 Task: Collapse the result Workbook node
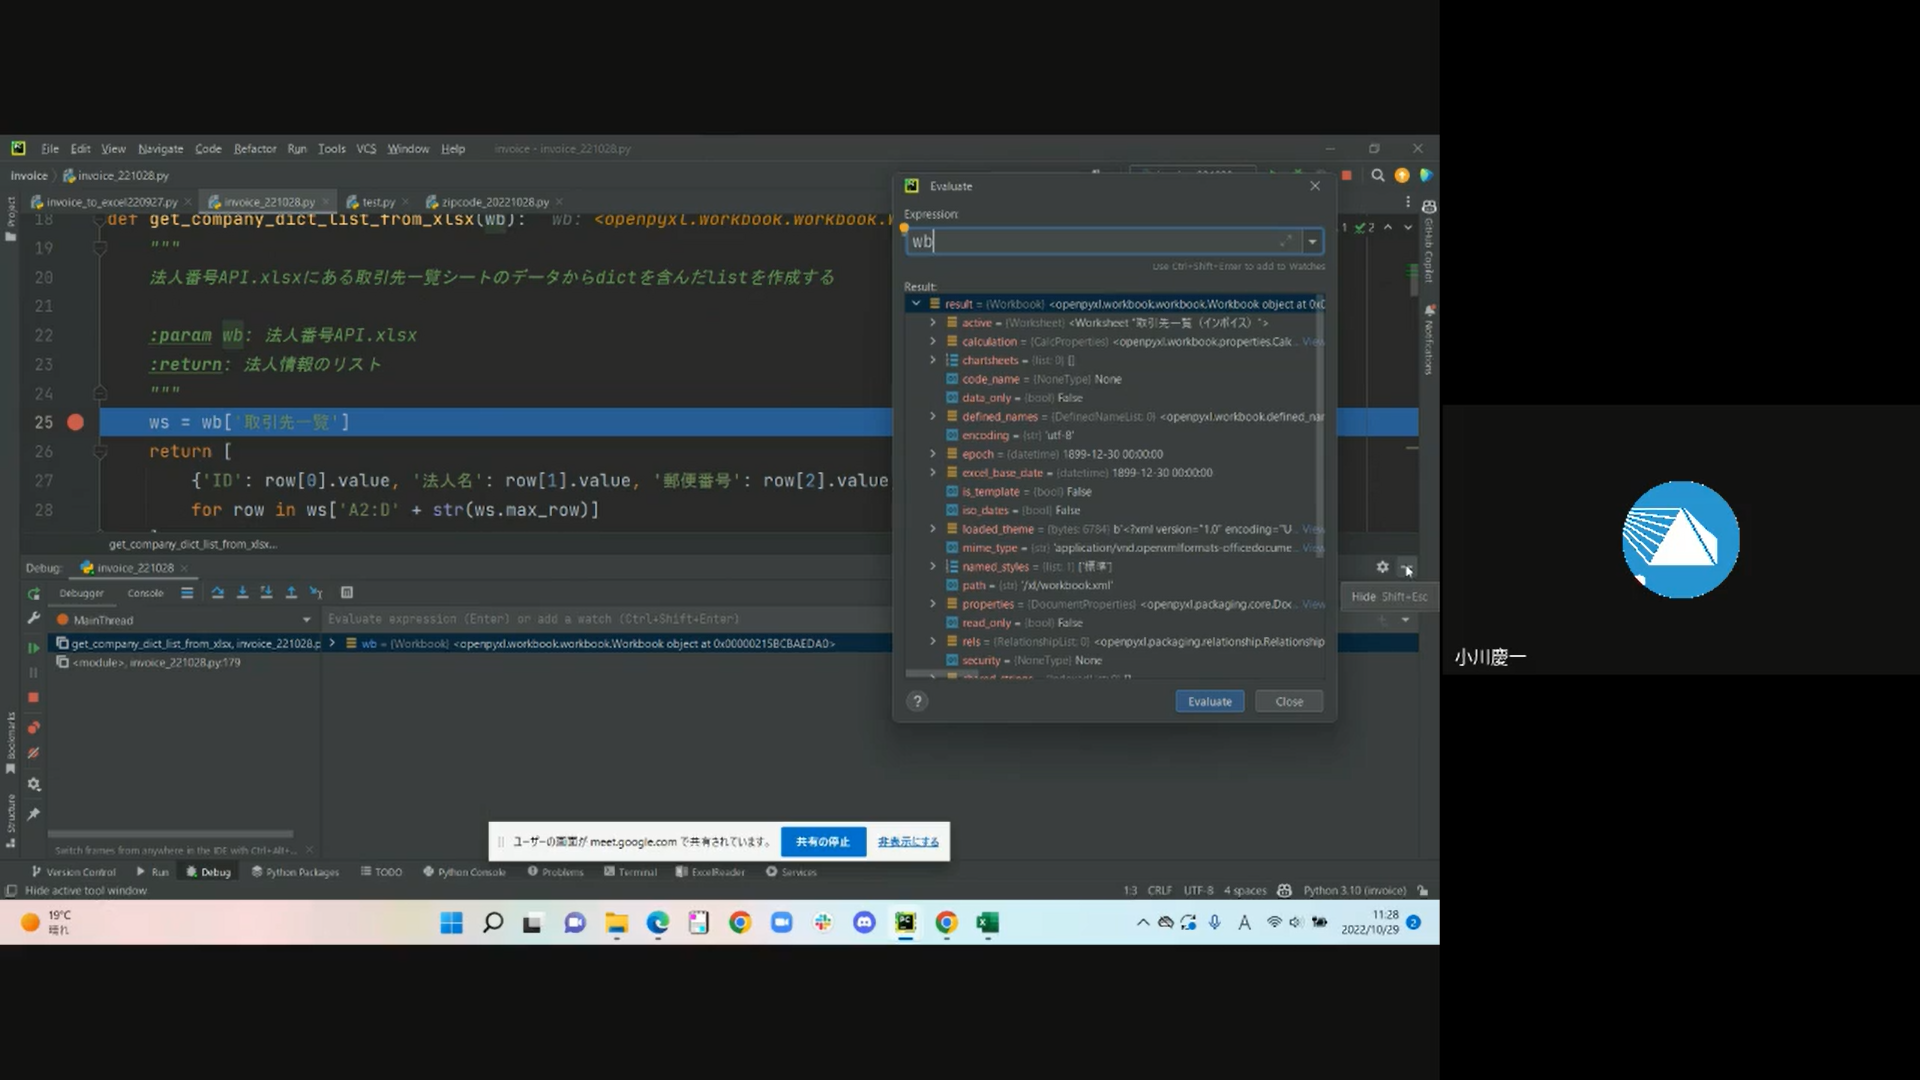[916, 304]
